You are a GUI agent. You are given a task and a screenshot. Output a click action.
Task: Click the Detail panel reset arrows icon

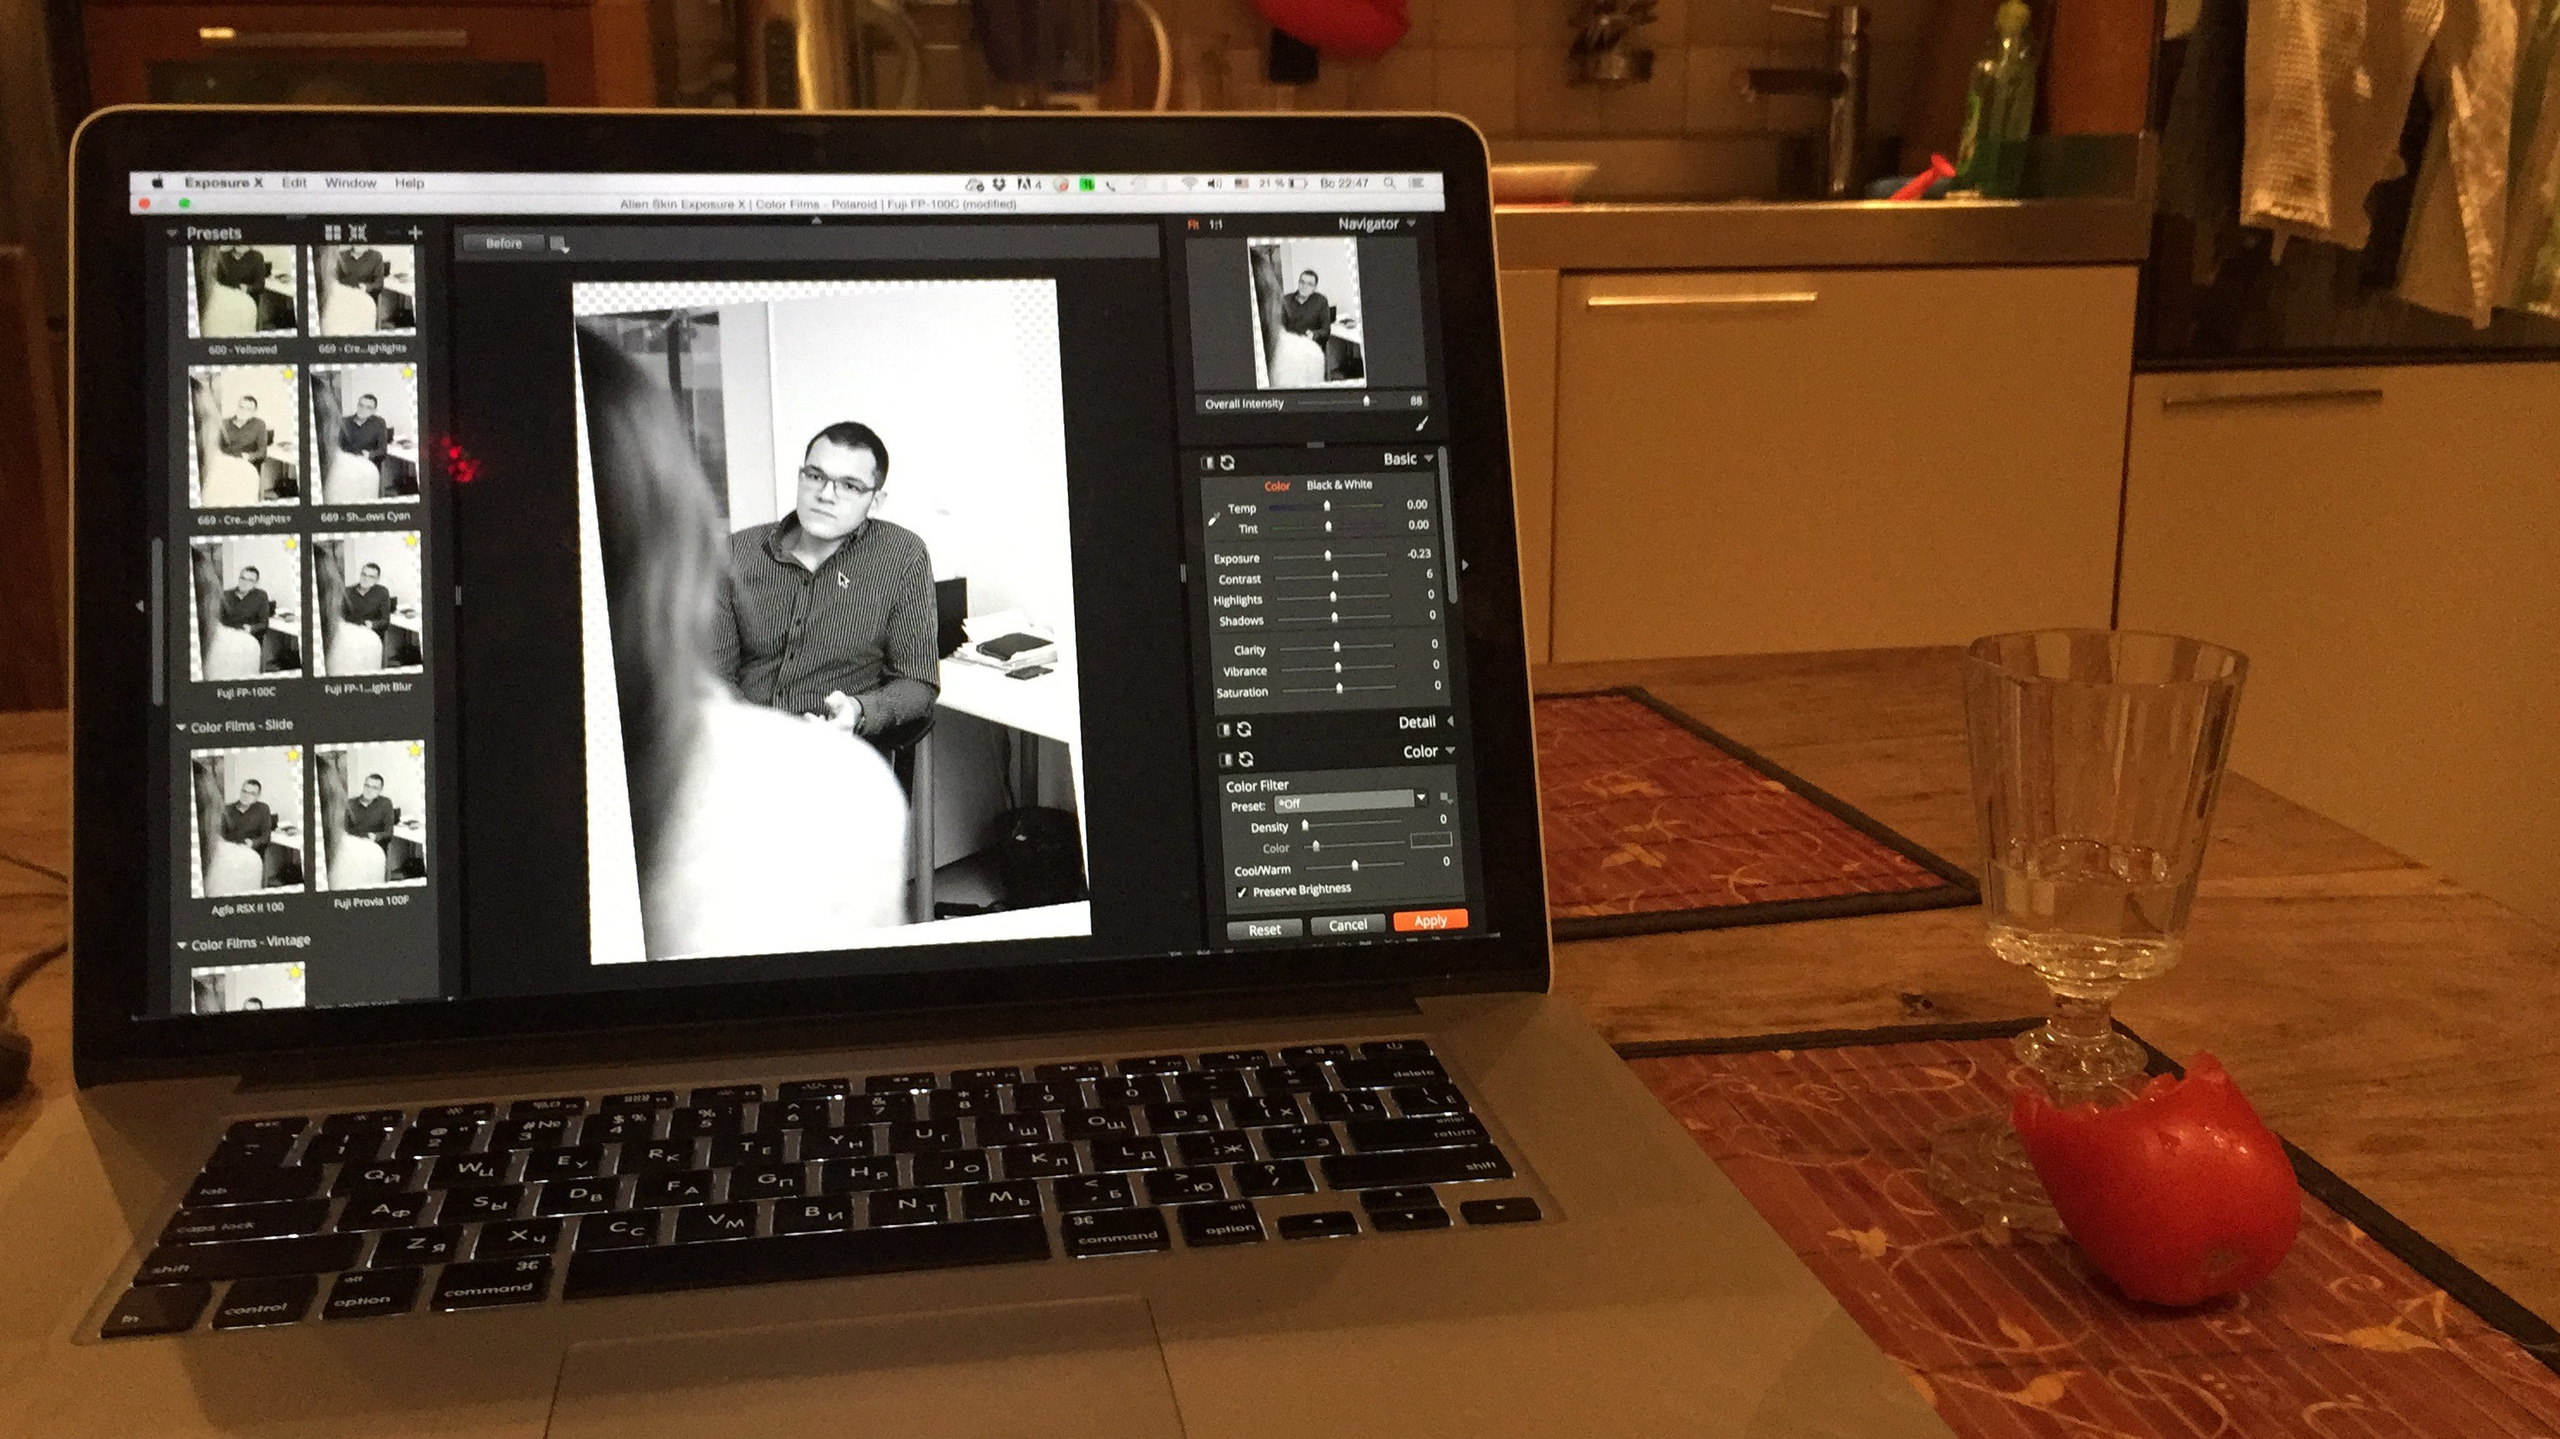(1244, 729)
